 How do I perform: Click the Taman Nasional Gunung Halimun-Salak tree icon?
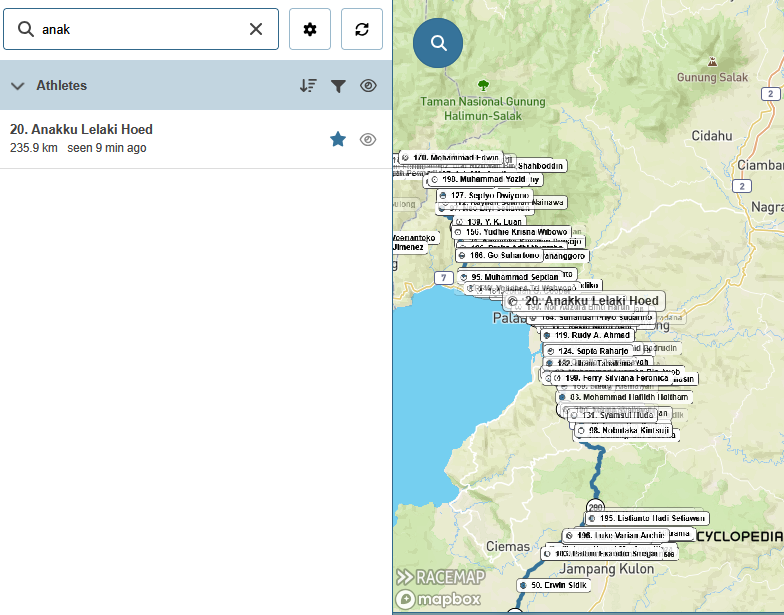(x=483, y=85)
